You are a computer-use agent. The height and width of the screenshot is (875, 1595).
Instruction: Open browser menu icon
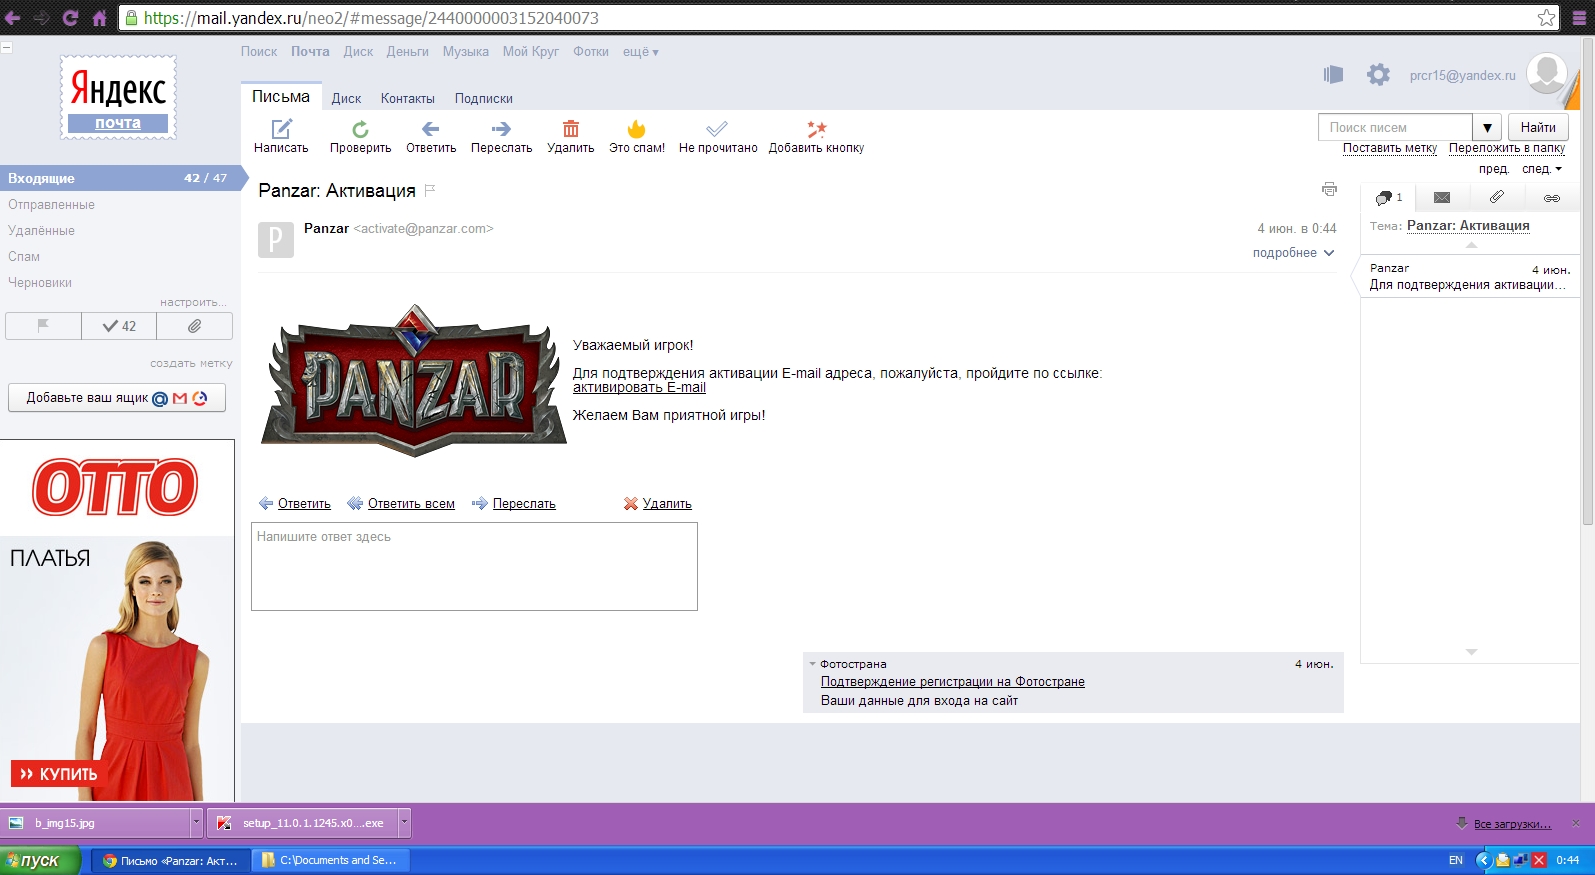pyautogui.click(x=1579, y=18)
